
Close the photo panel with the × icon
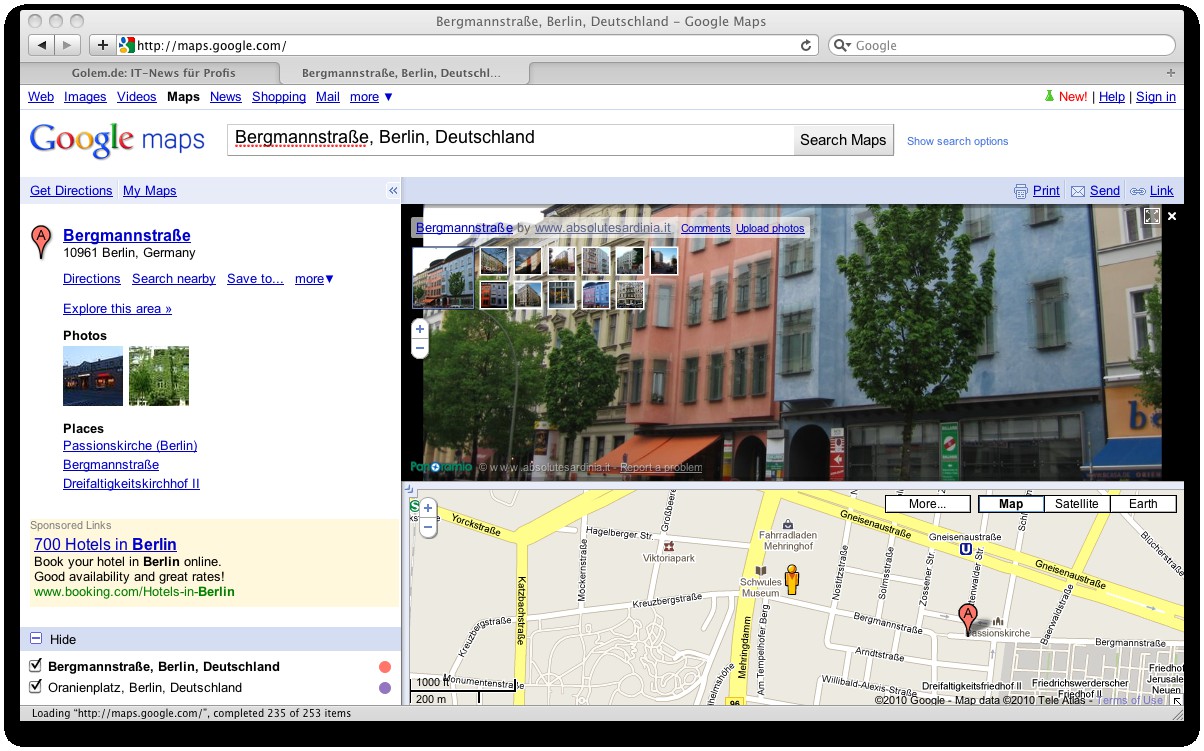click(x=1172, y=216)
